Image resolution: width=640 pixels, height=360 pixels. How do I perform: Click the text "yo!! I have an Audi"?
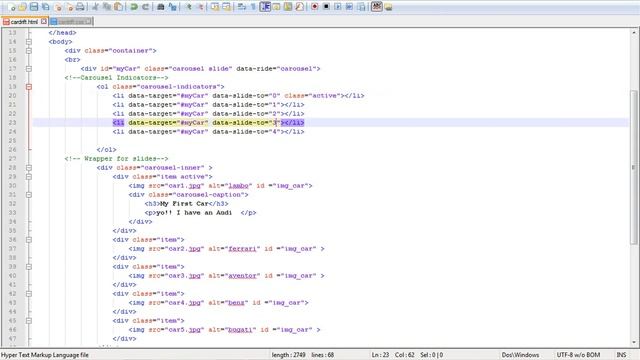pos(194,213)
